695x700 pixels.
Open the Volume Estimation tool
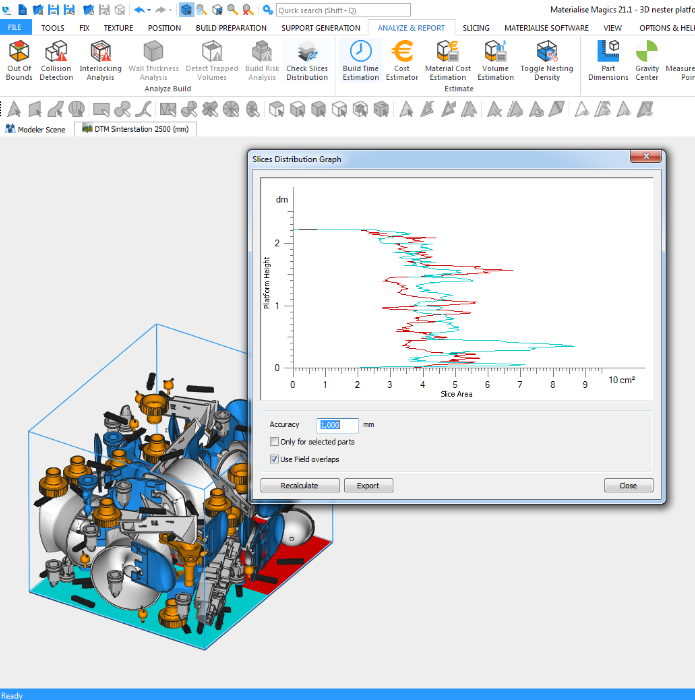pos(495,60)
